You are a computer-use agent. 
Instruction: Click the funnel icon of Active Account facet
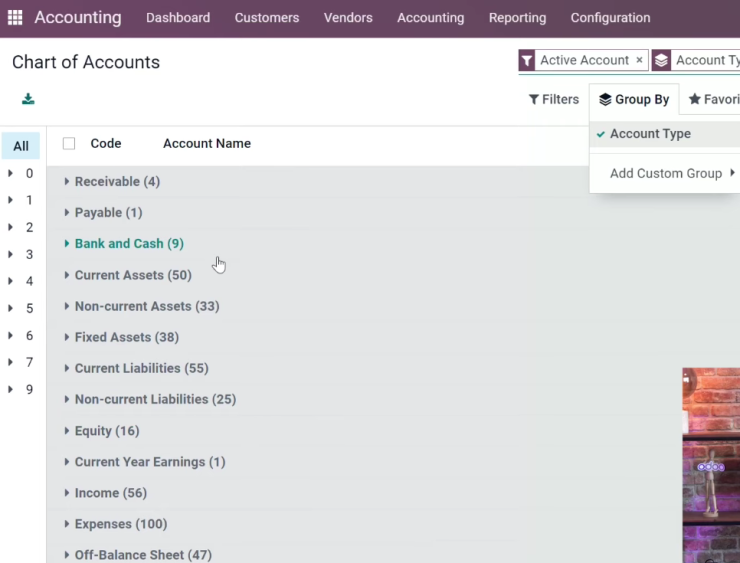[x=527, y=60]
